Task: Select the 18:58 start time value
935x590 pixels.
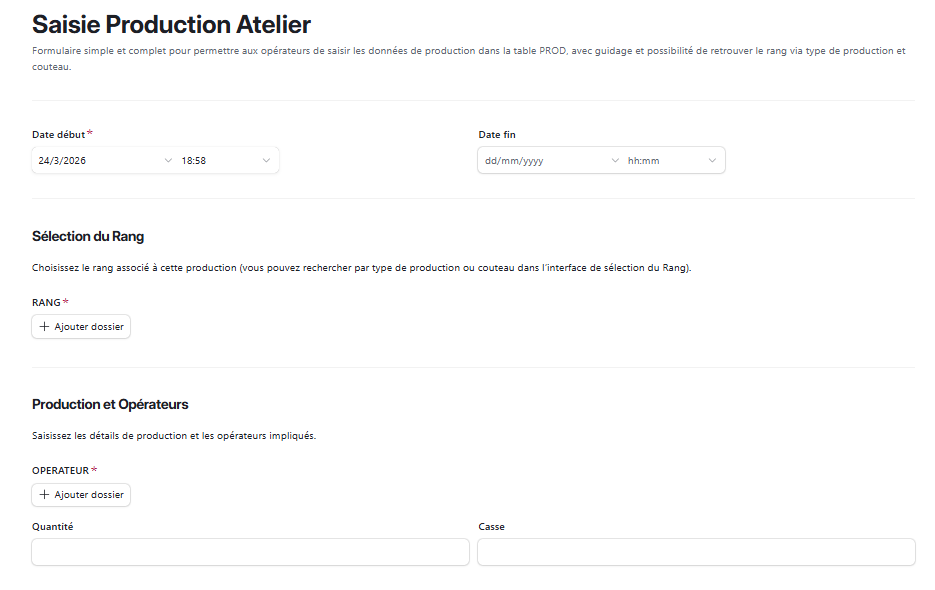Action: click(x=194, y=160)
